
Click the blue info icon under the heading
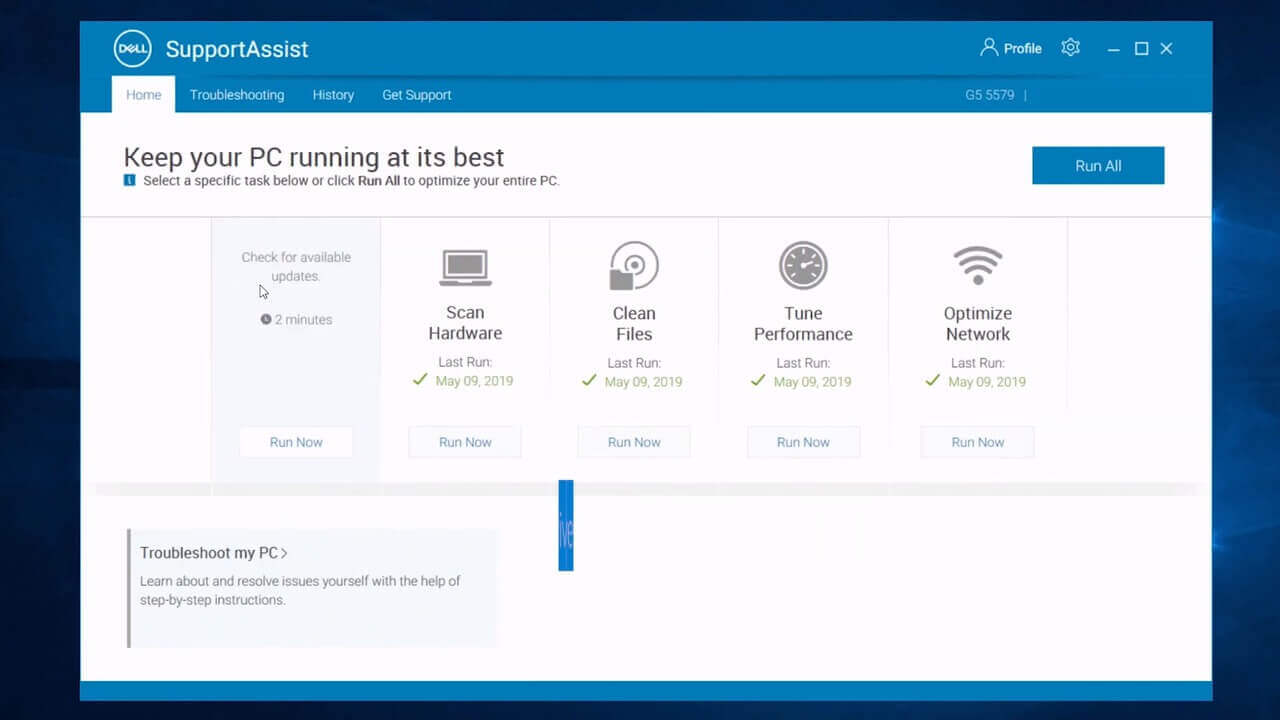[x=131, y=180]
